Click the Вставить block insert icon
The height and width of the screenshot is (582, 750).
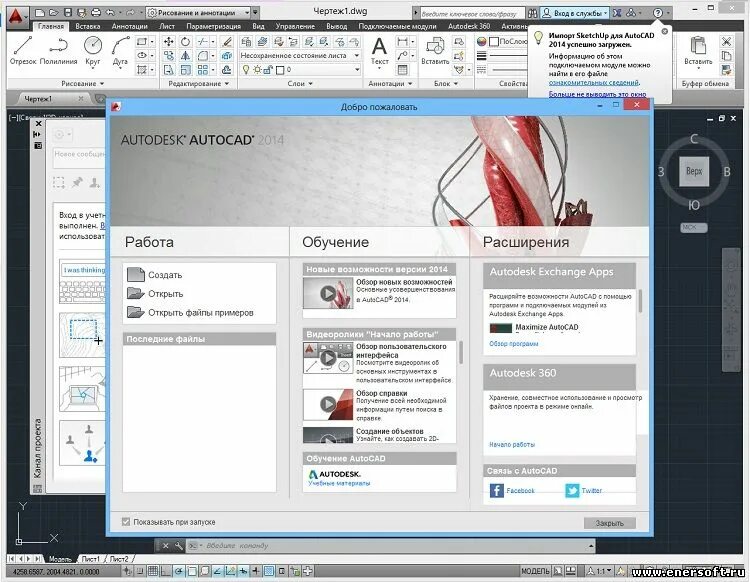[x=435, y=51]
